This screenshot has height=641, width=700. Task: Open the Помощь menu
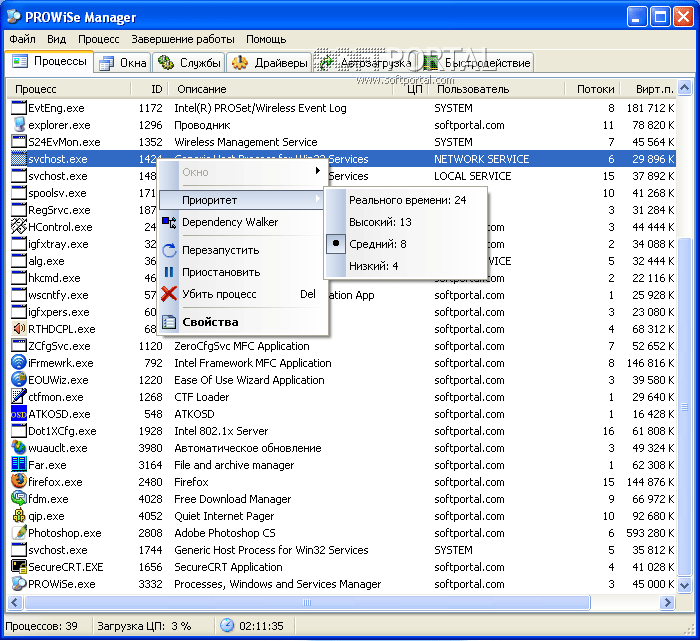(266, 39)
